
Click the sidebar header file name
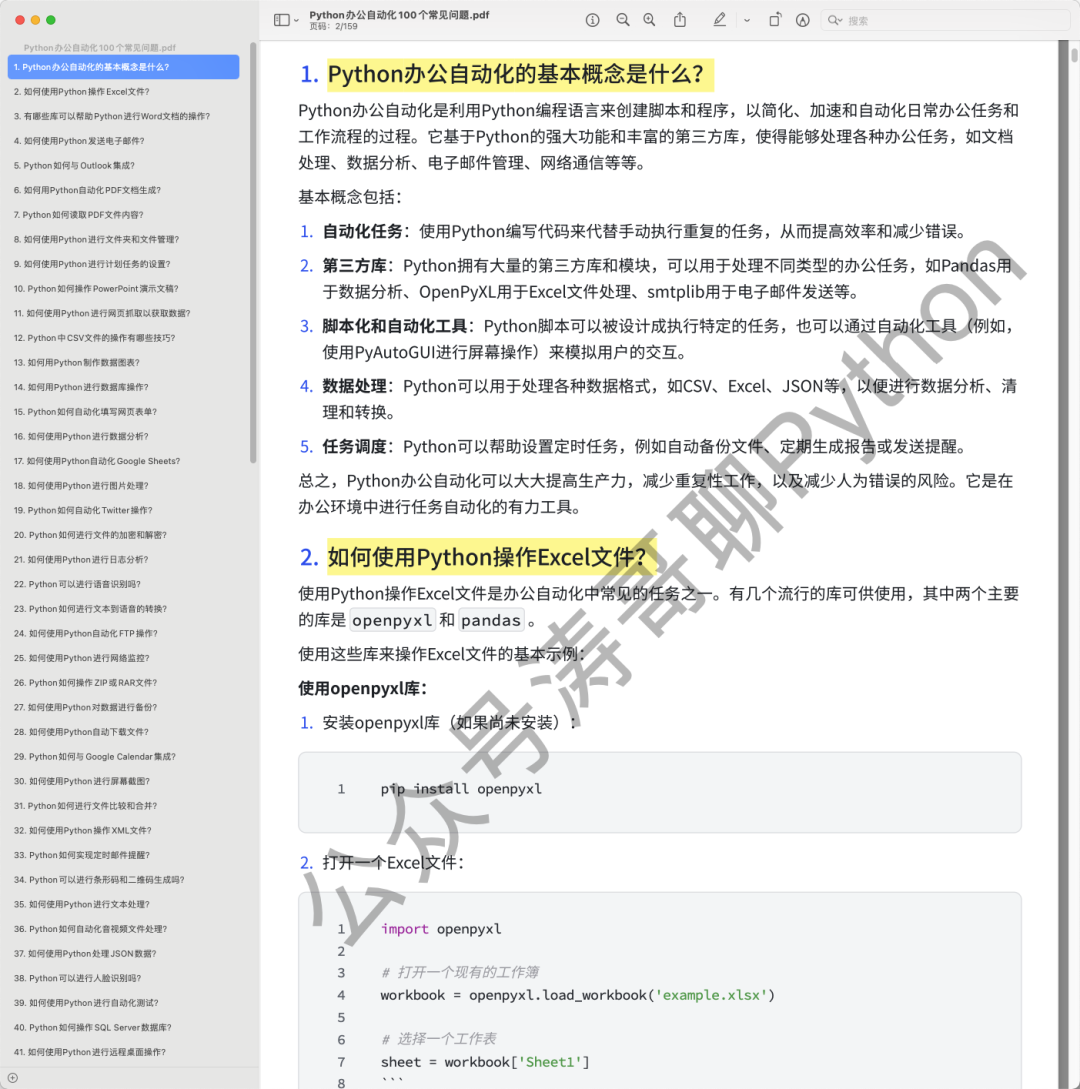(99, 47)
